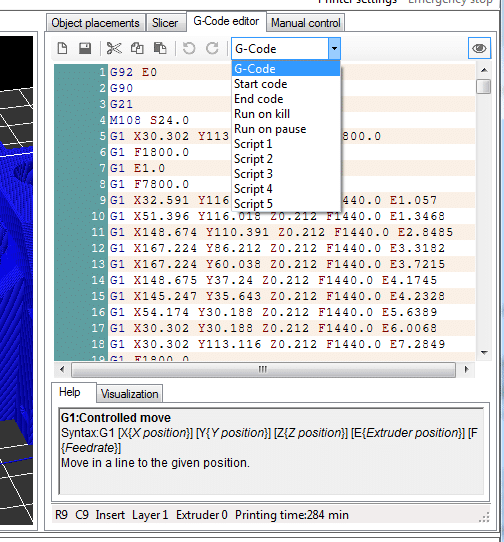Select G-Code in the dropdown list

point(286,69)
